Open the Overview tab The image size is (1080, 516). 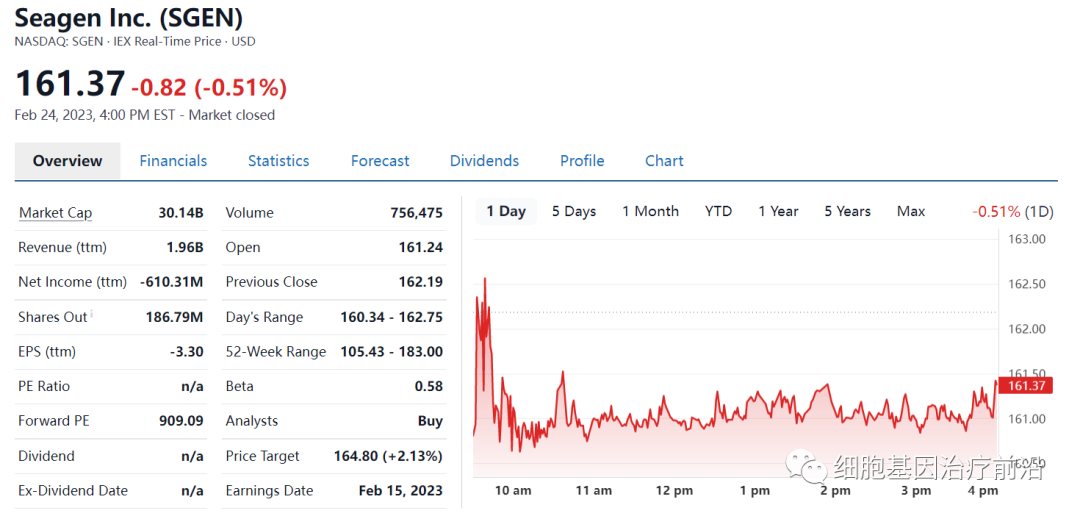click(67, 161)
